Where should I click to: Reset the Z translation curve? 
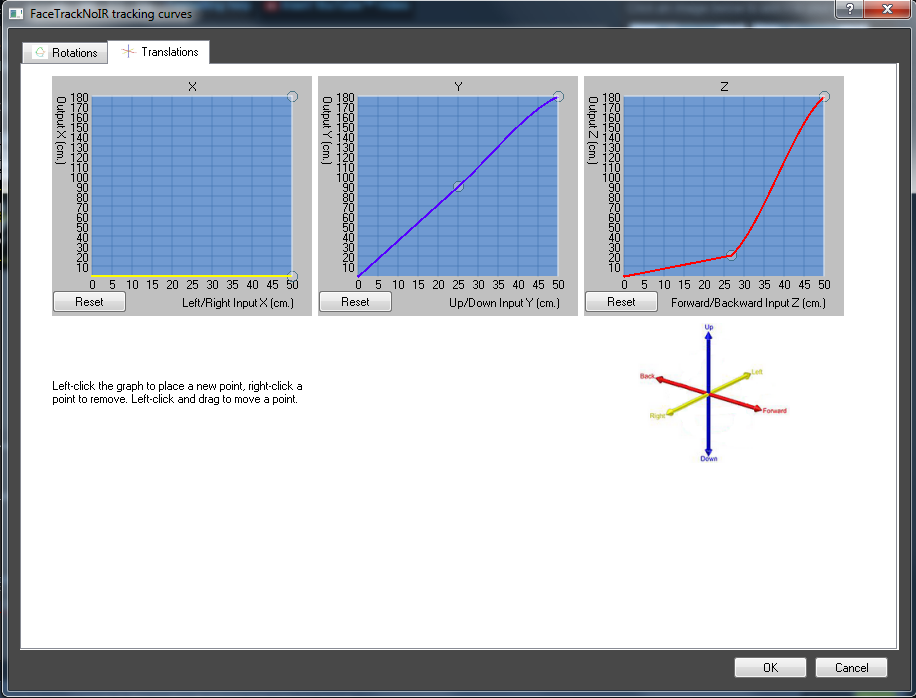(x=621, y=302)
